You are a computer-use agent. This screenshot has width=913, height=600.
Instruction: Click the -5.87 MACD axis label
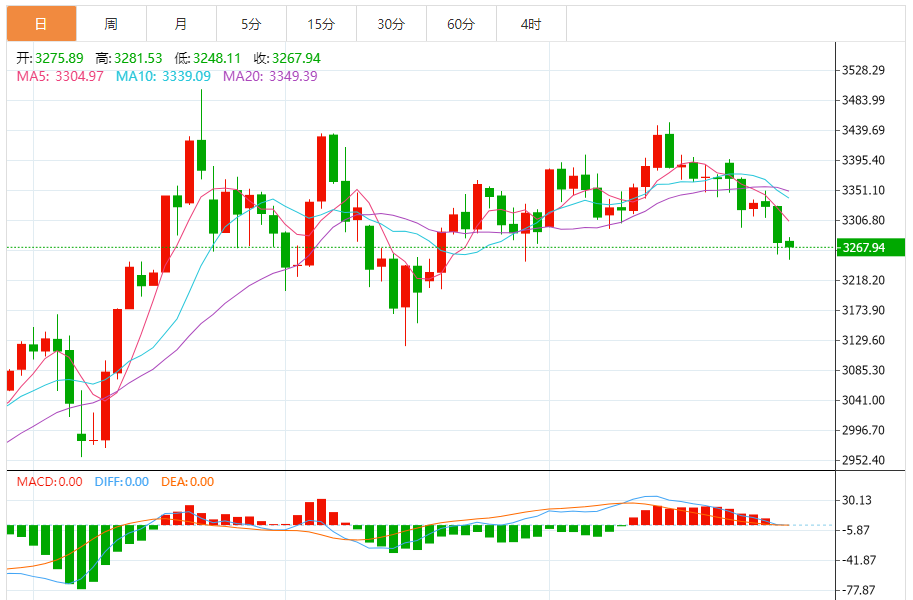pos(855,530)
